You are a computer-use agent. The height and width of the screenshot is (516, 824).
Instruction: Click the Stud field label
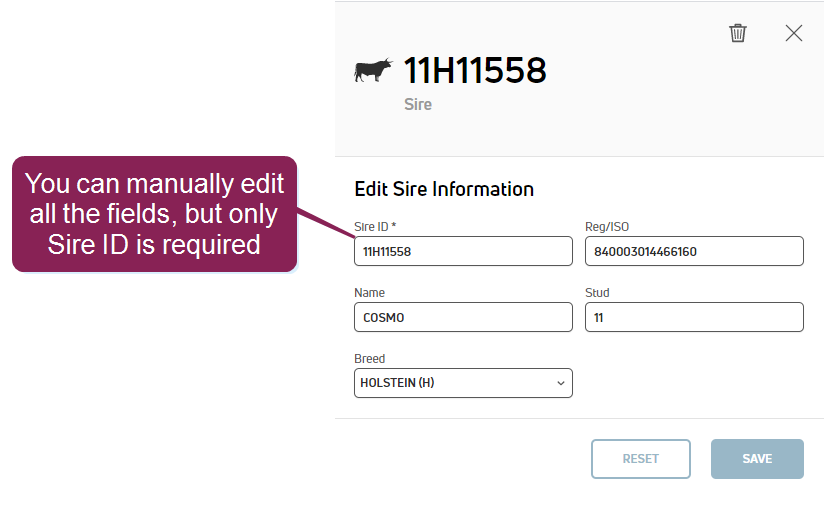pyautogui.click(x=597, y=293)
